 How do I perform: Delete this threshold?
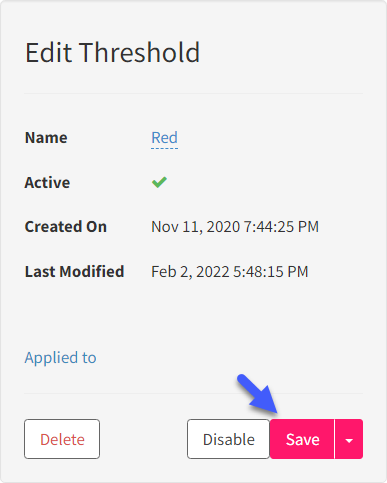pos(62,439)
